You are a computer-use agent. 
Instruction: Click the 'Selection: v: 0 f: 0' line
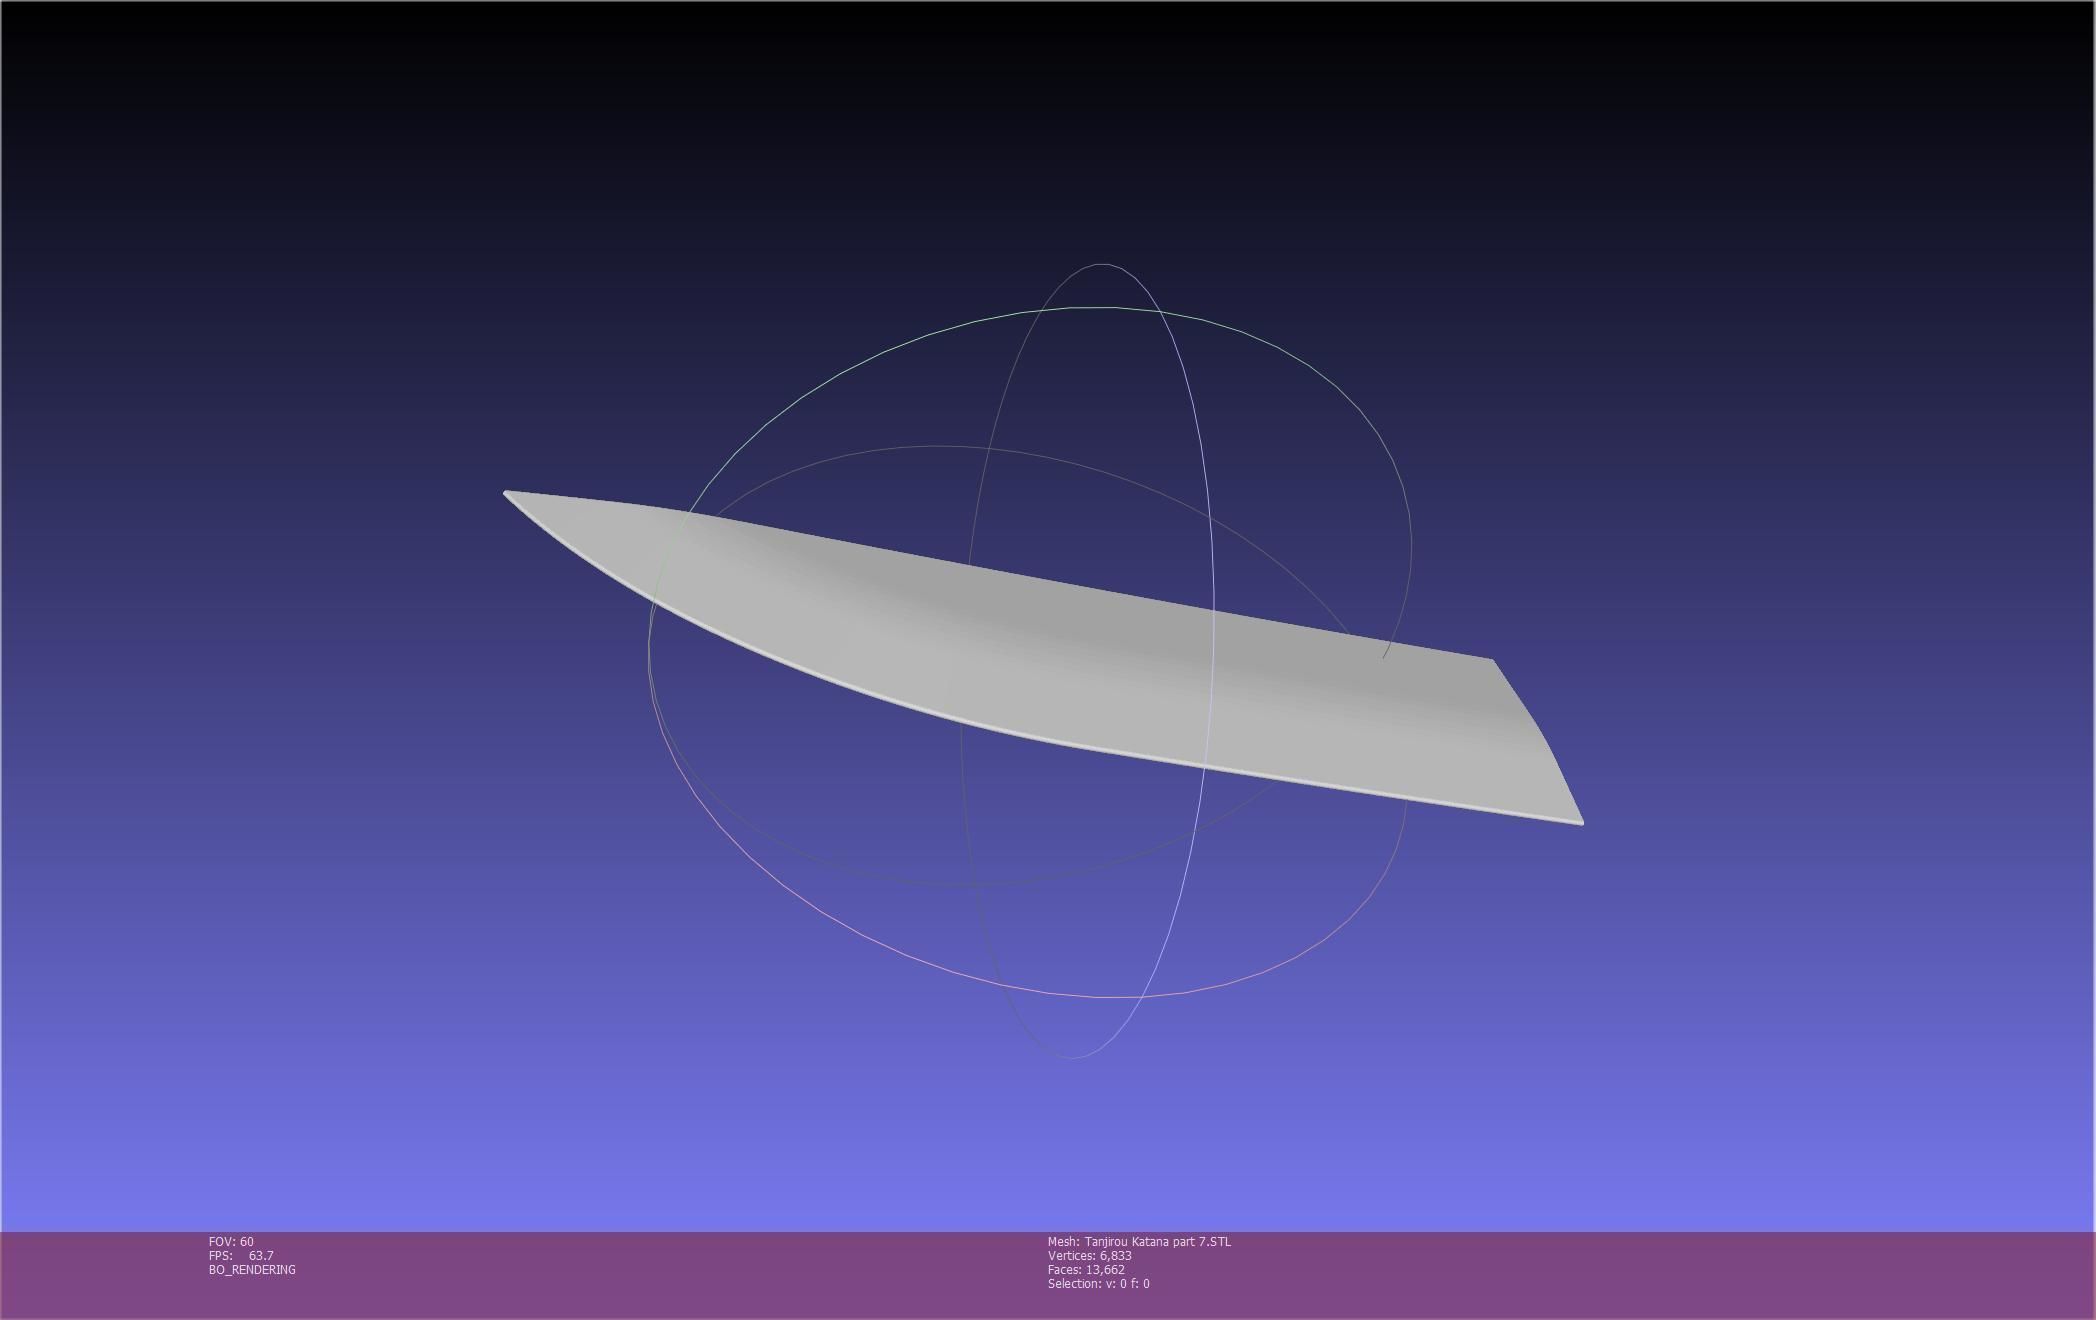pos(1098,1283)
